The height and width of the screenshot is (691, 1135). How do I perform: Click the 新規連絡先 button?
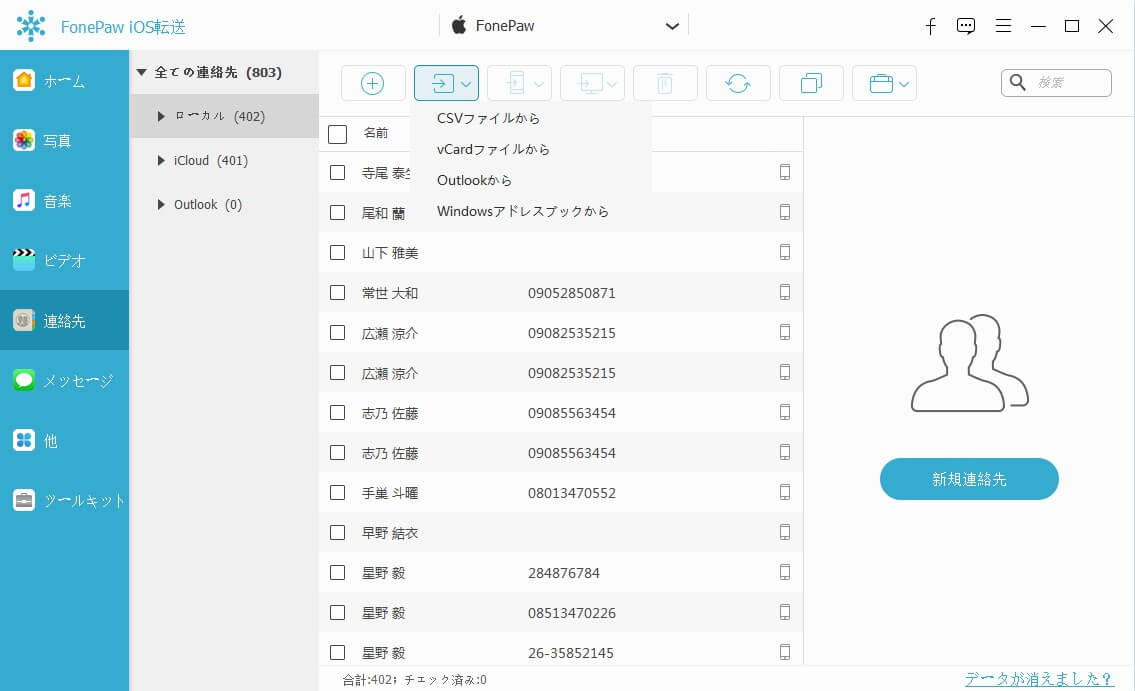pyautogui.click(x=969, y=478)
